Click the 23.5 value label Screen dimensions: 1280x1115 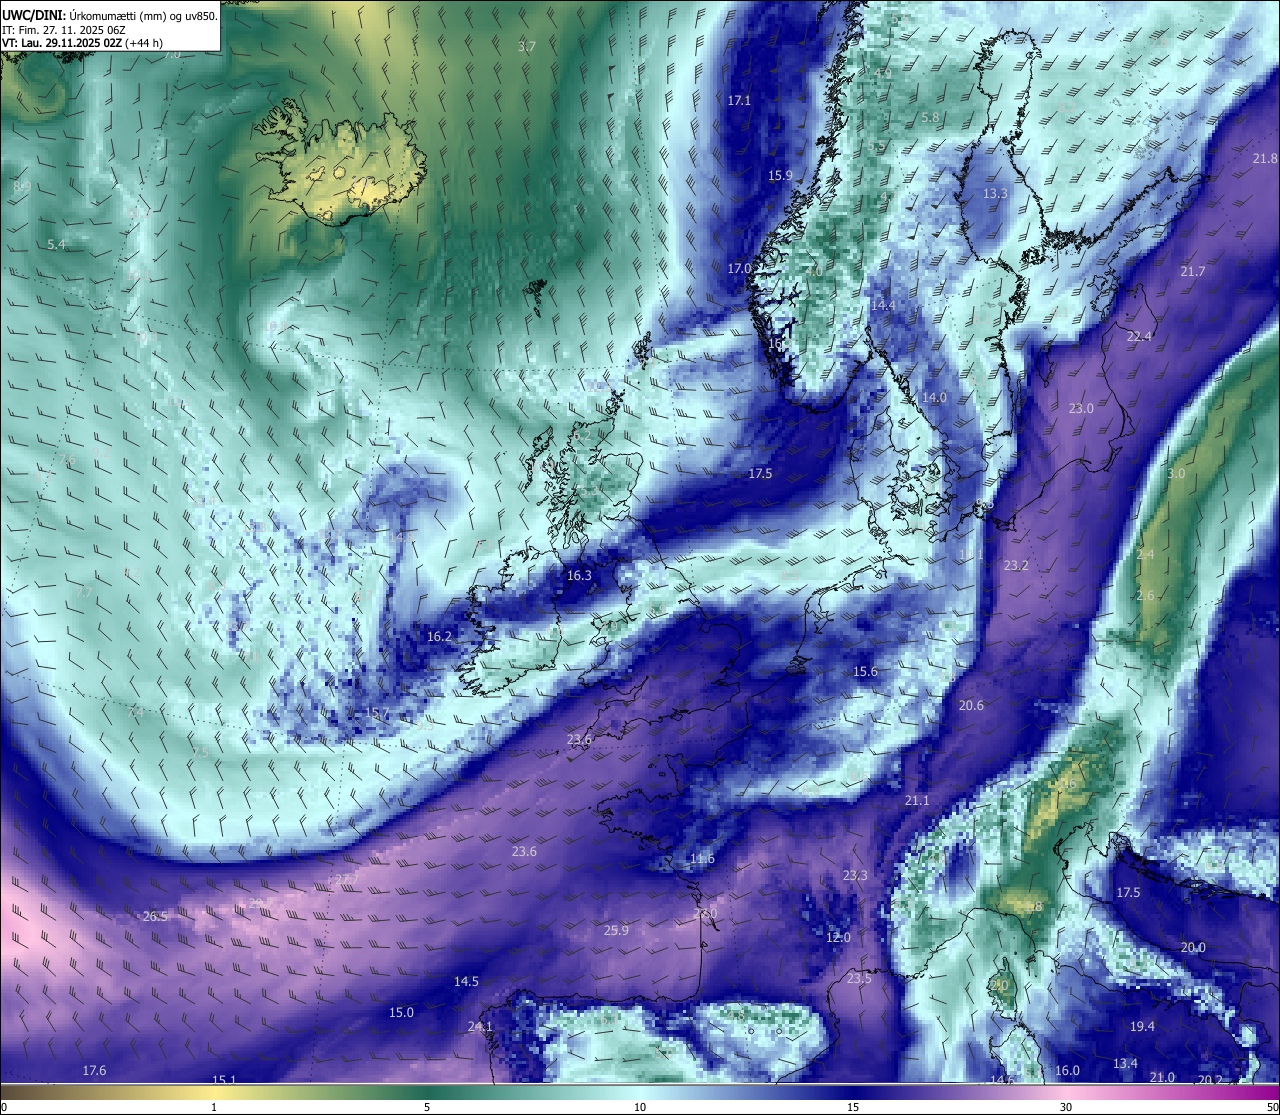[859, 979]
